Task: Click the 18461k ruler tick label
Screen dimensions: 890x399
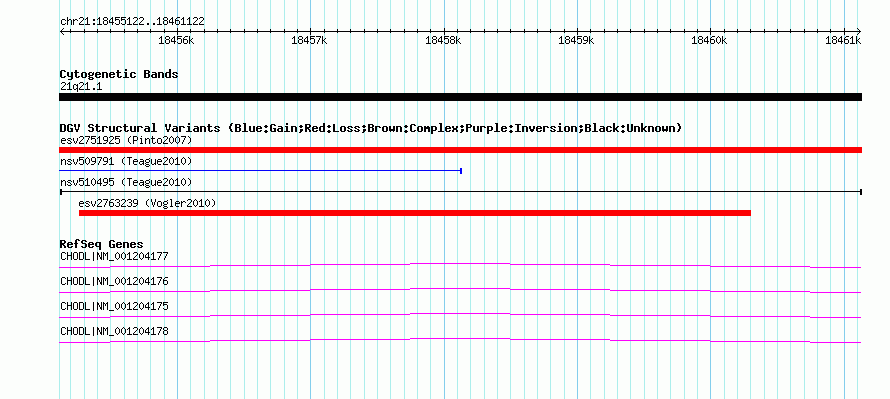Action: (843, 40)
